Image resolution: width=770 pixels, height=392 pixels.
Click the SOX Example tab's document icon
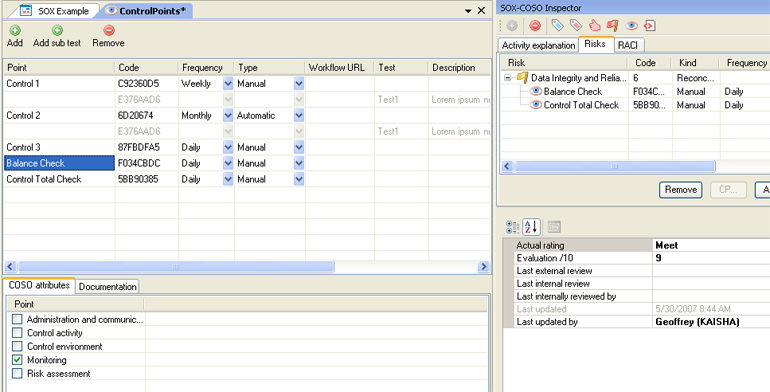[x=26, y=10]
